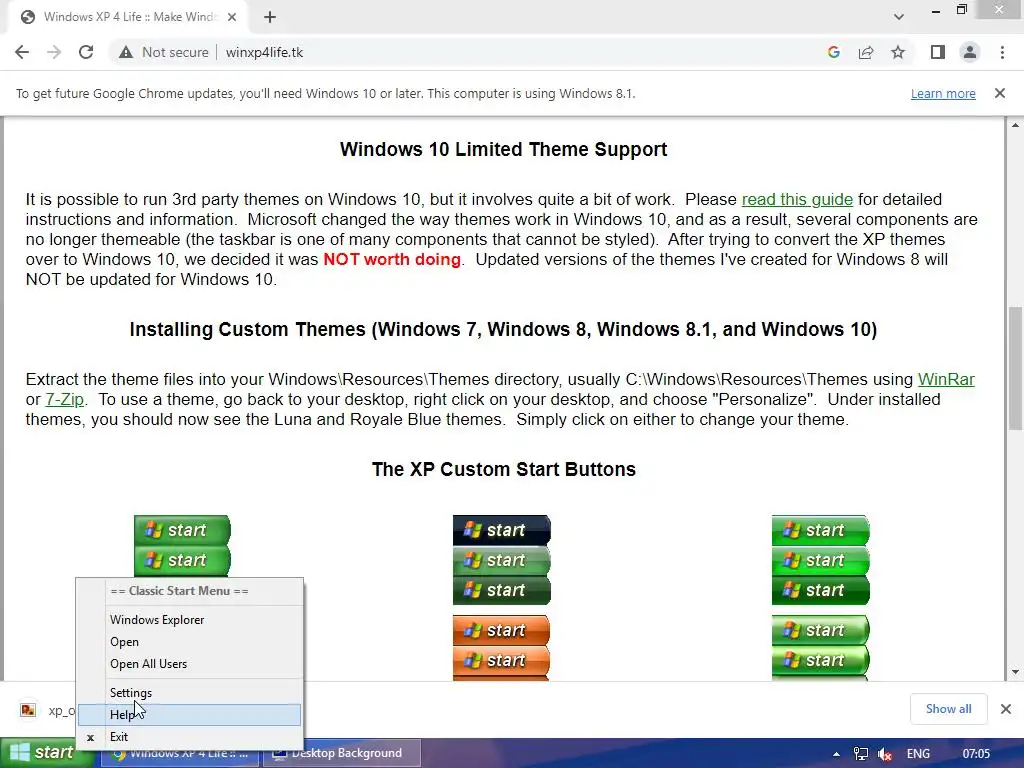Show hidden system tray icons
The image size is (1024, 768).
click(837, 754)
